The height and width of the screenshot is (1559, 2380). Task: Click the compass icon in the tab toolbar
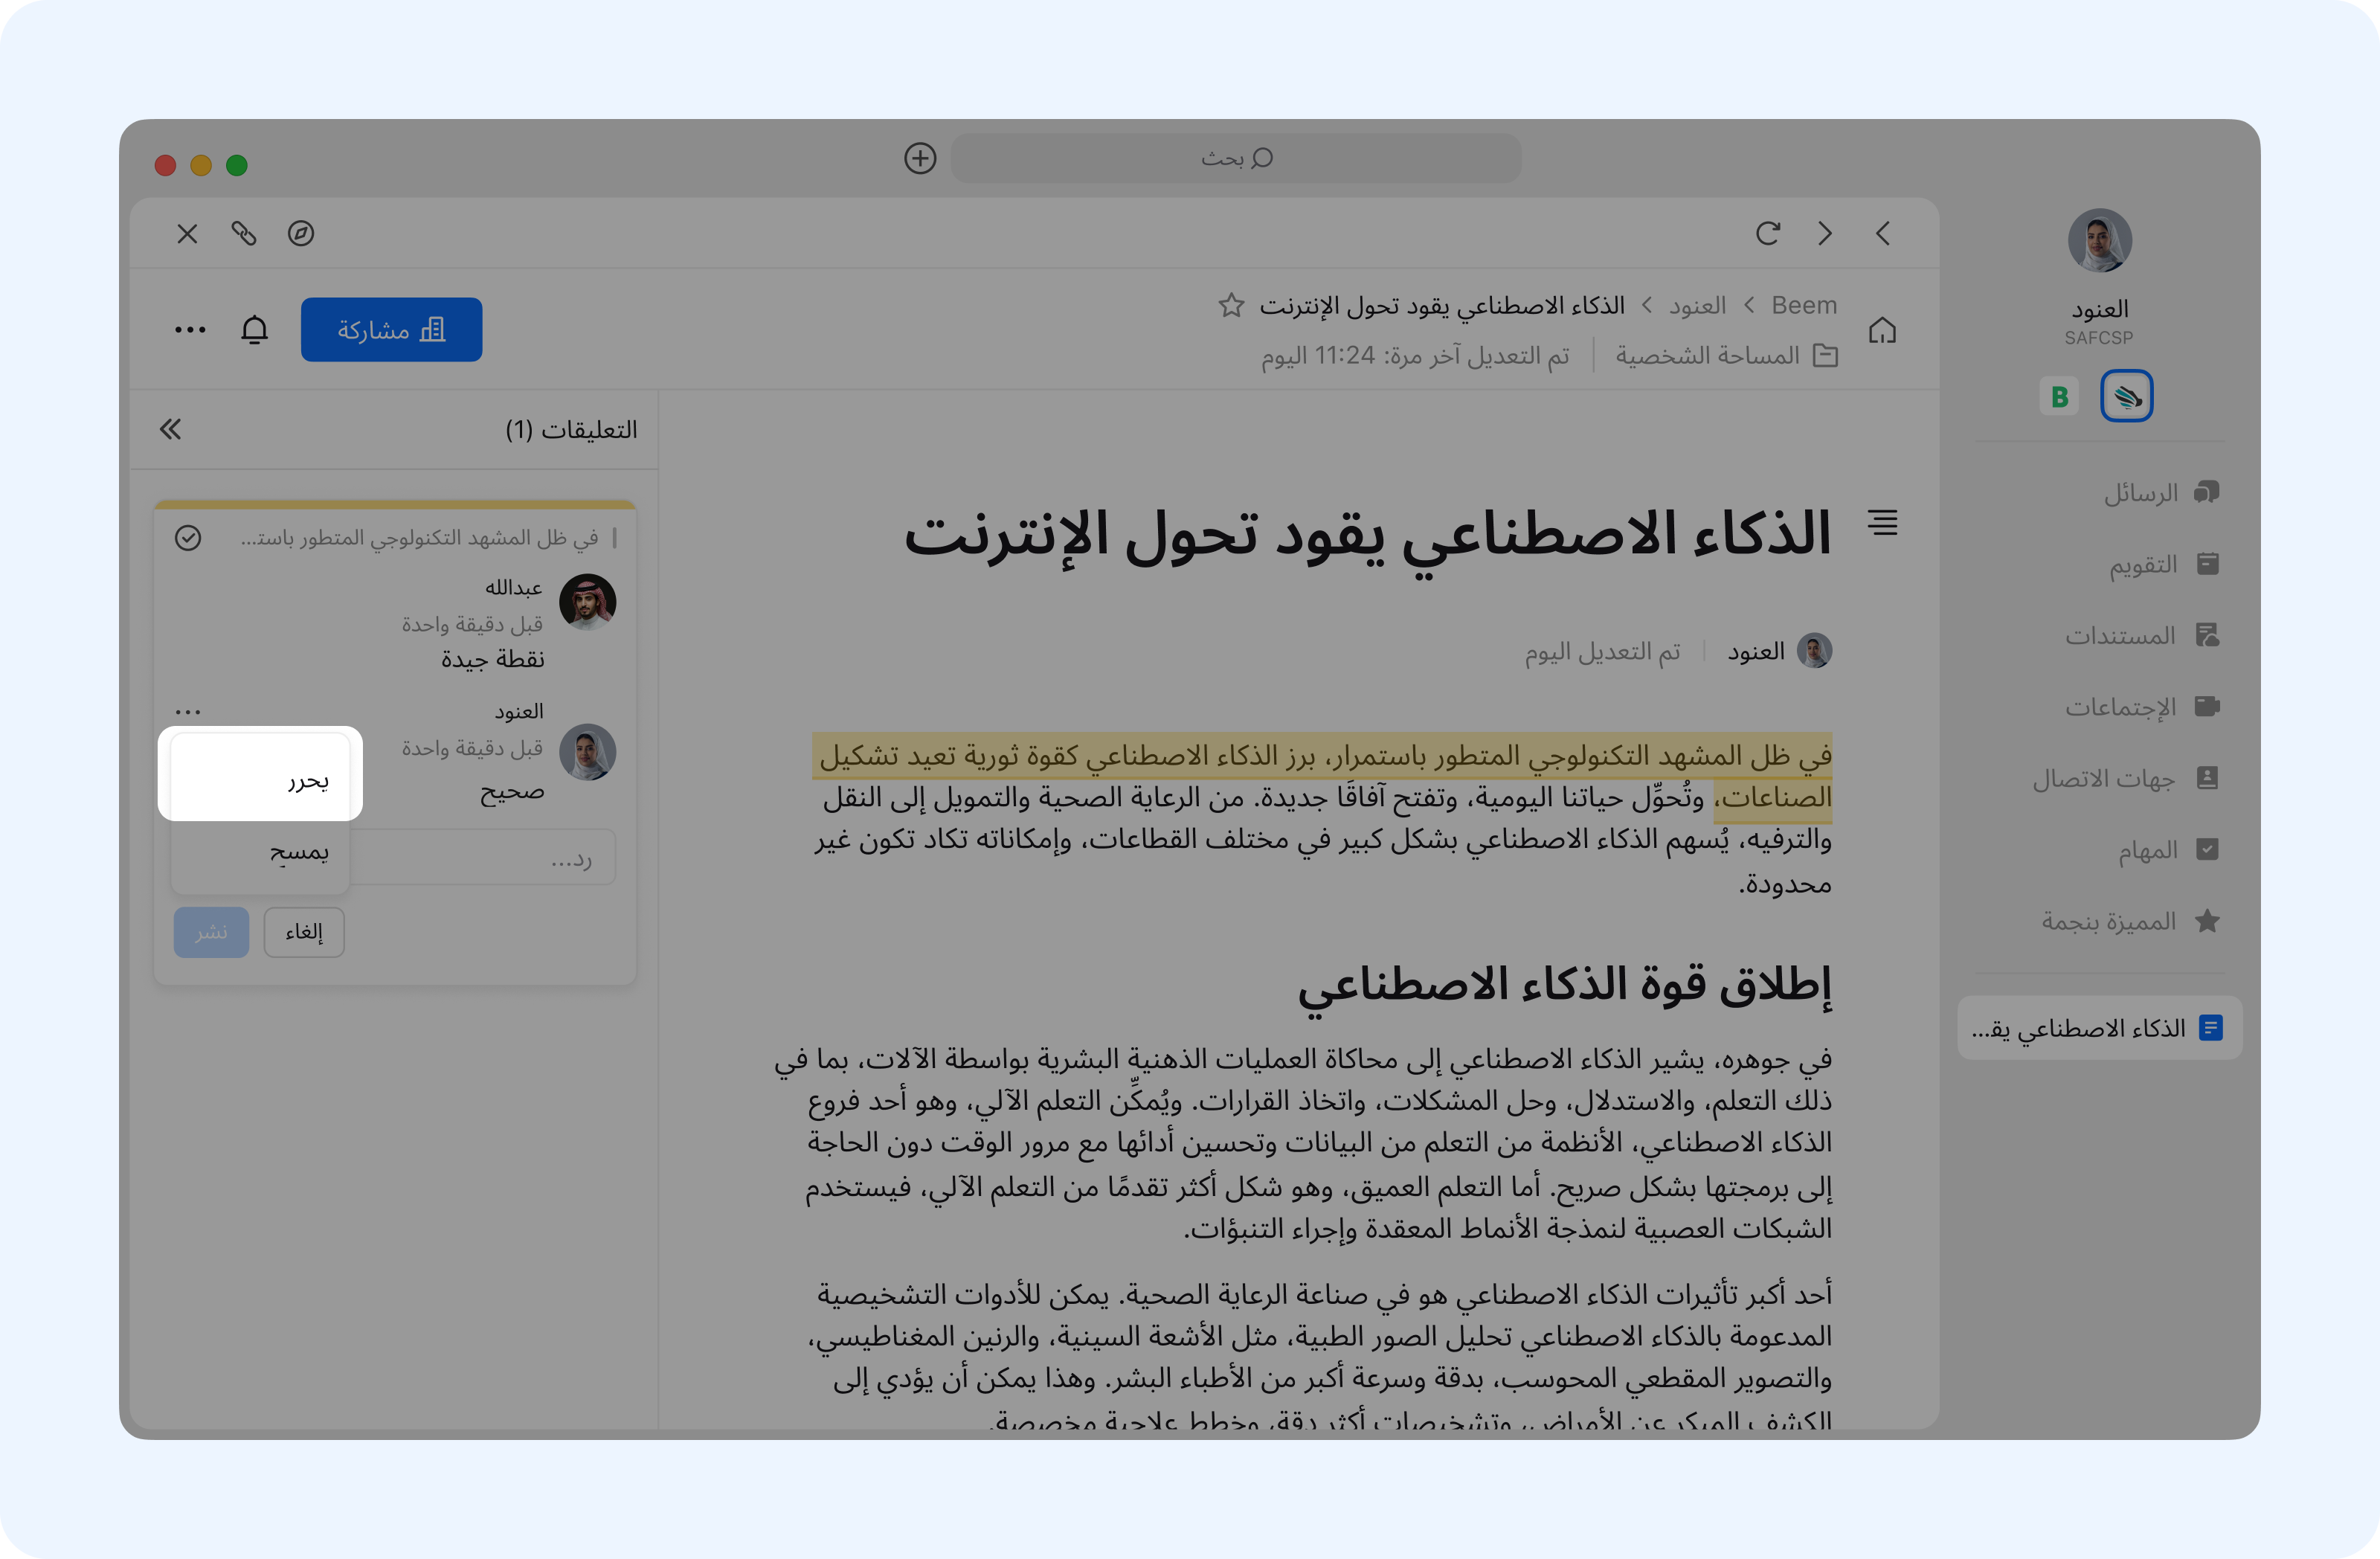pyautogui.click(x=301, y=233)
